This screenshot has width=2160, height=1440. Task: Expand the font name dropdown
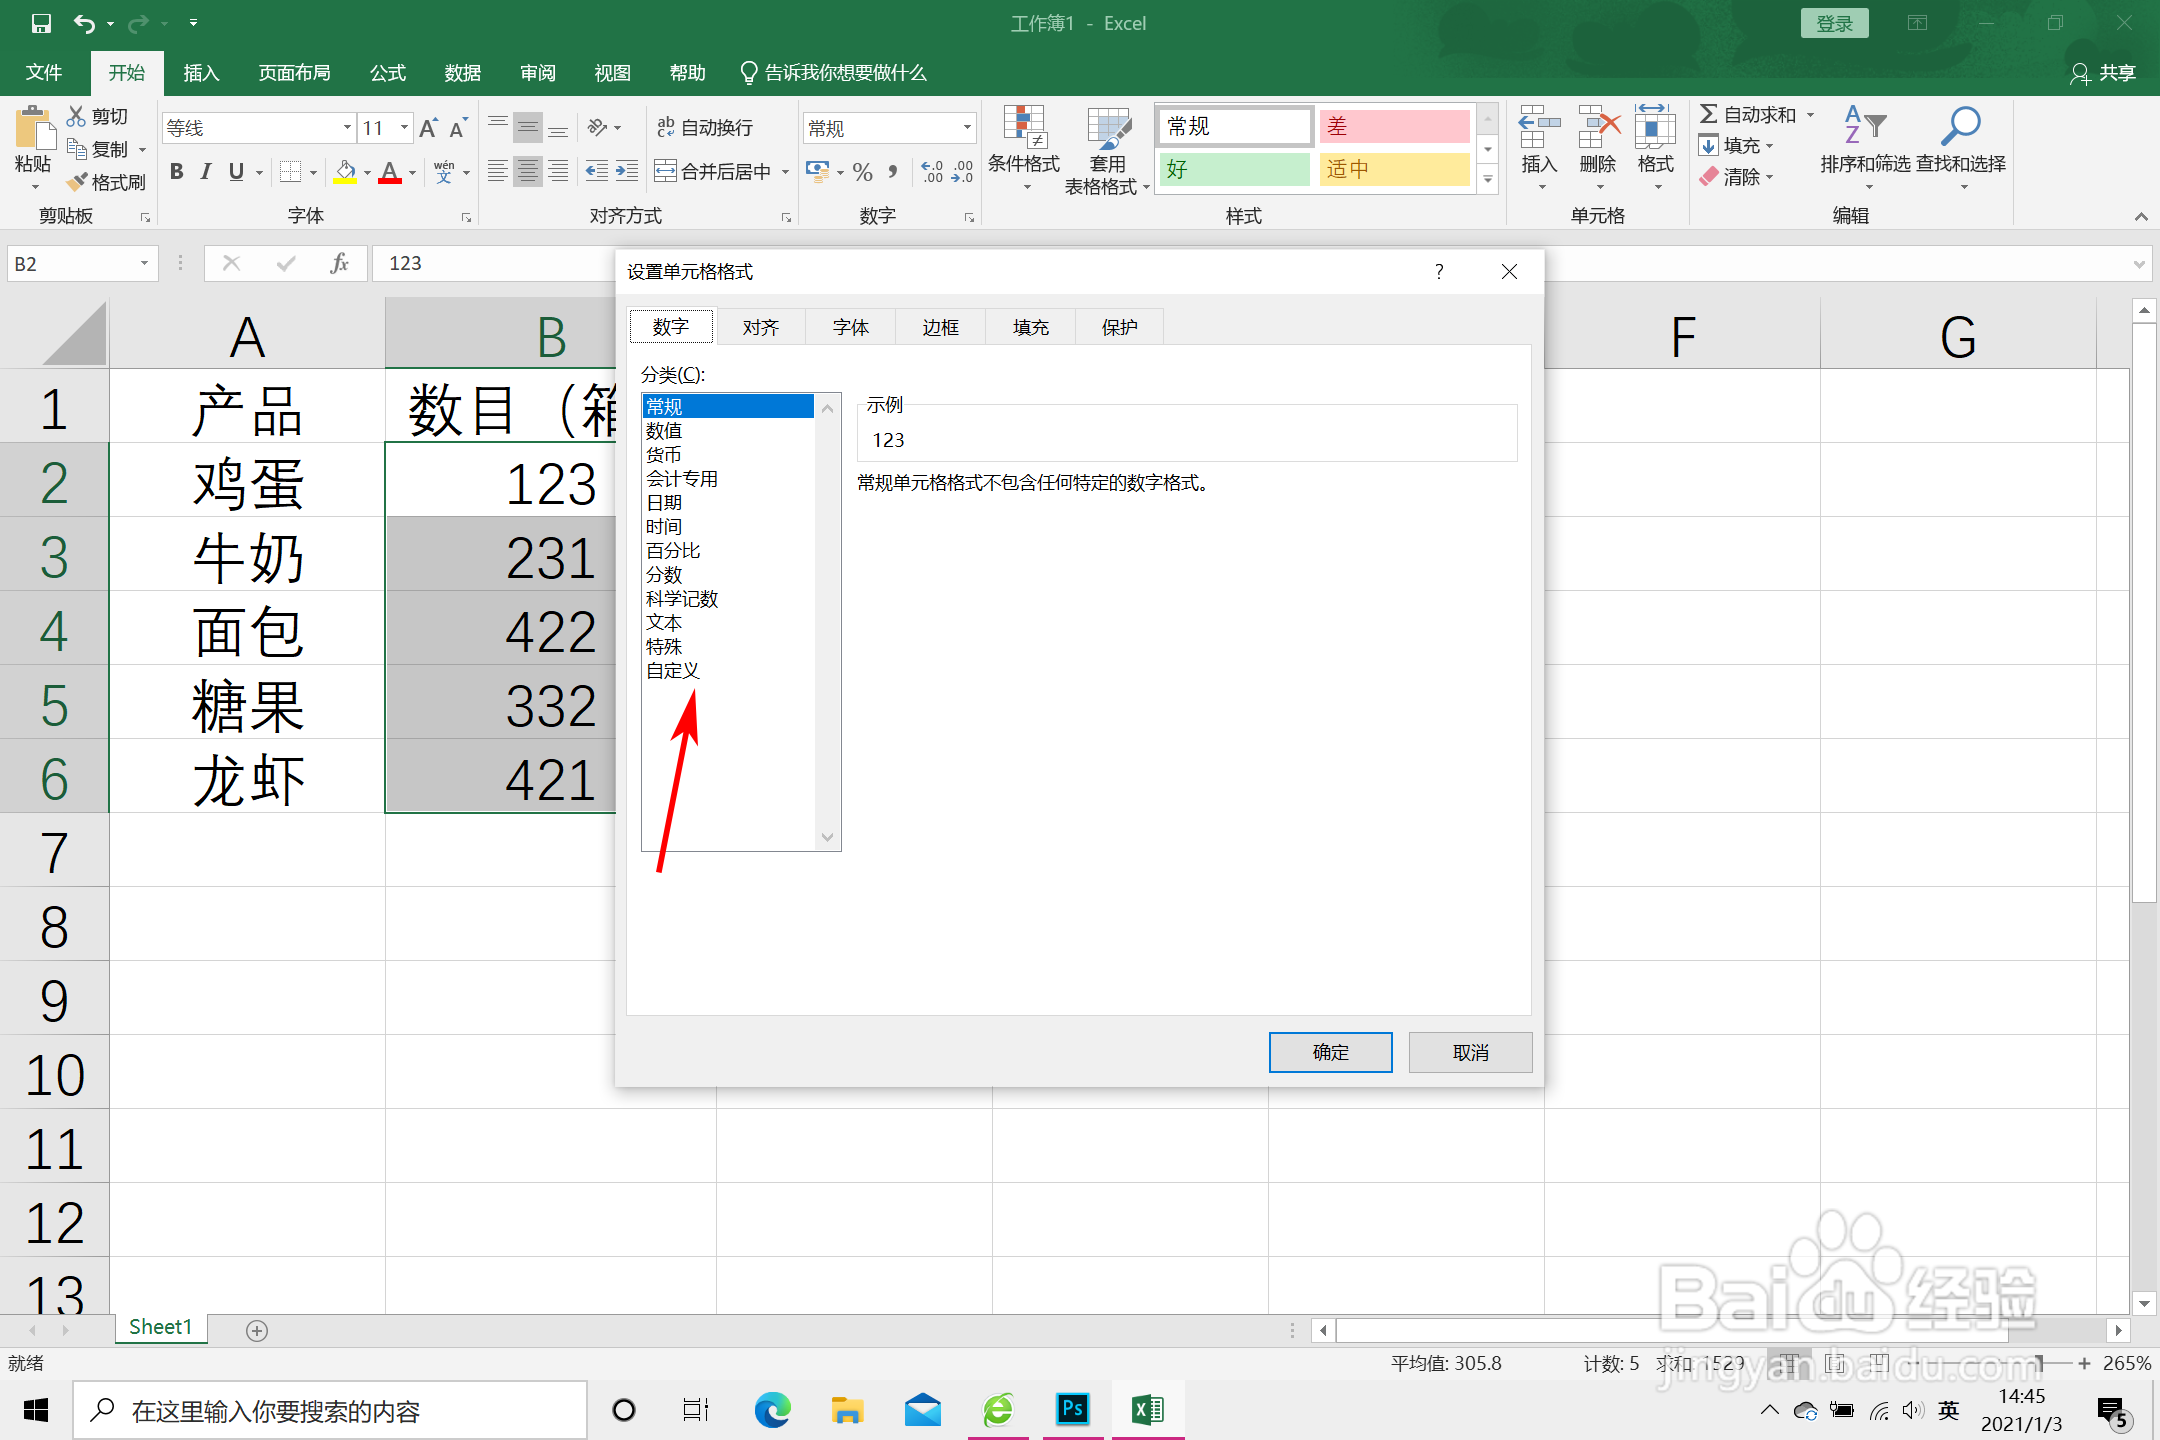[347, 128]
